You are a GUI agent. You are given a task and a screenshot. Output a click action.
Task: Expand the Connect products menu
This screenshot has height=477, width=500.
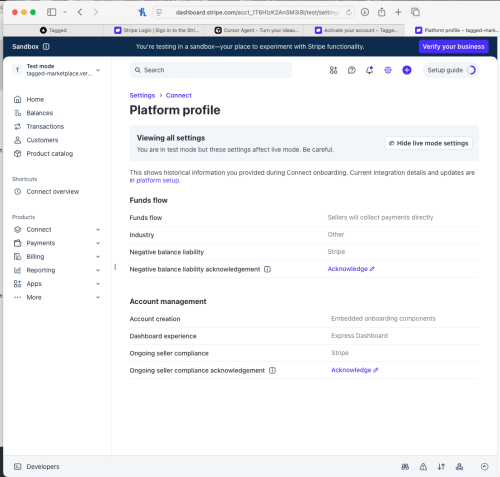(57, 230)
